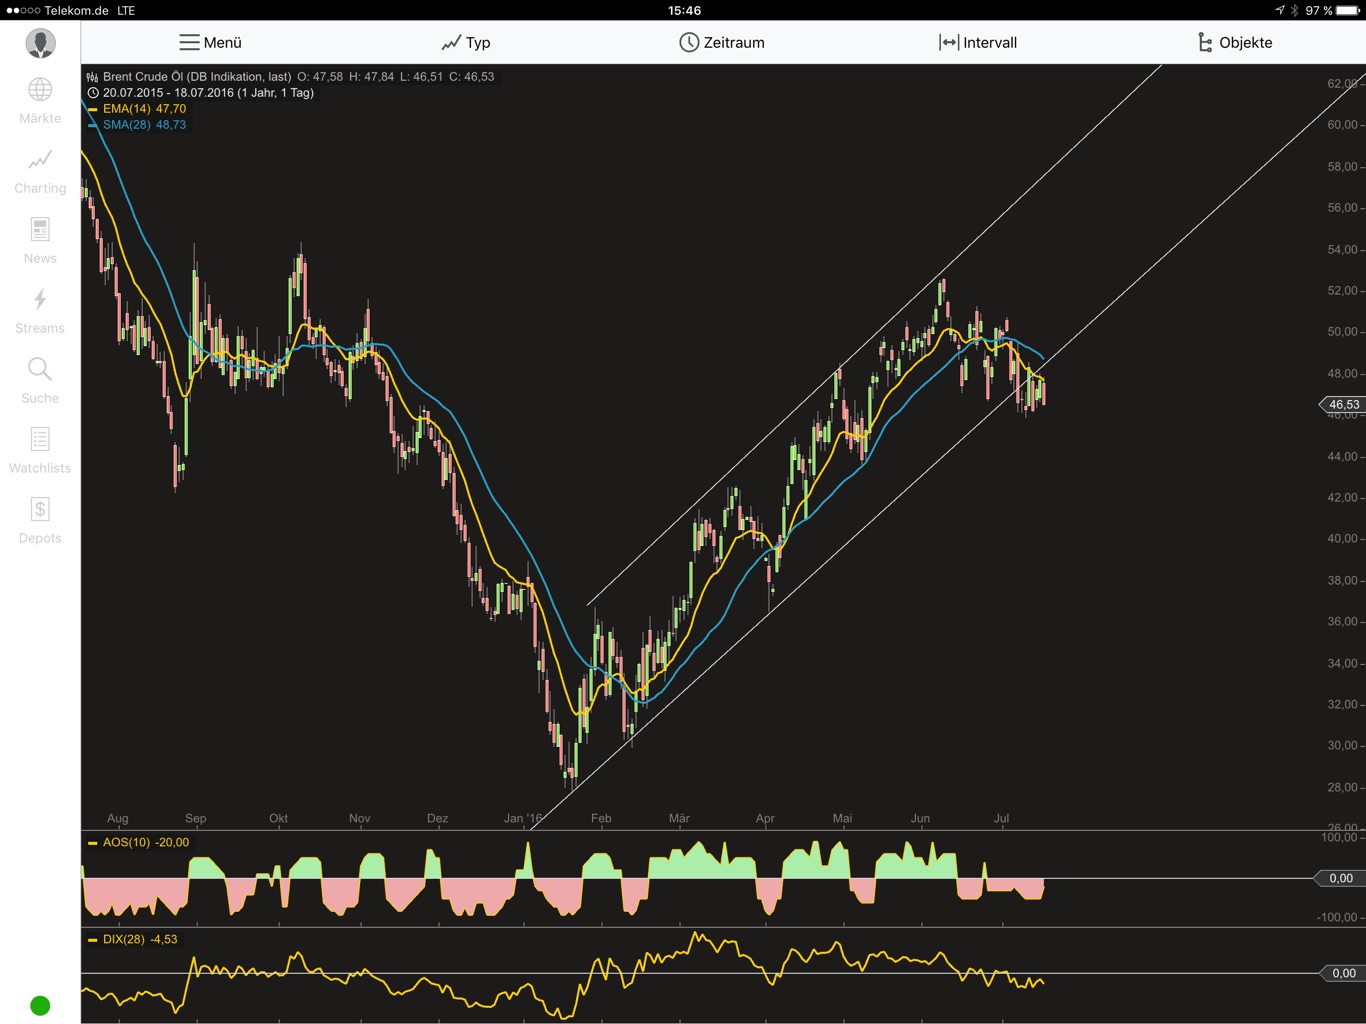The height and width of the screenshot is (1024, 1366).
Task: Tap the location arrow status icon
Action: pos(1279,10)
